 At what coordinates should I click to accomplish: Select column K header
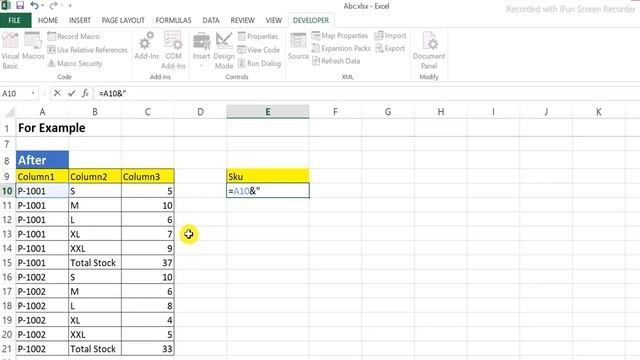point(598,111)
